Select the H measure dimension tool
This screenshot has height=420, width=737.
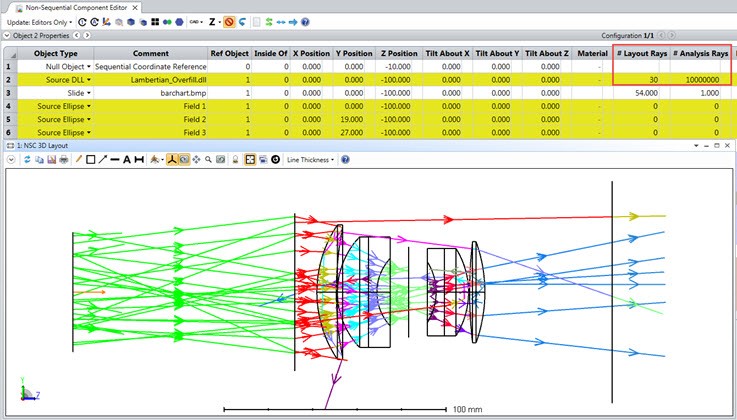(x=139, y=160)
